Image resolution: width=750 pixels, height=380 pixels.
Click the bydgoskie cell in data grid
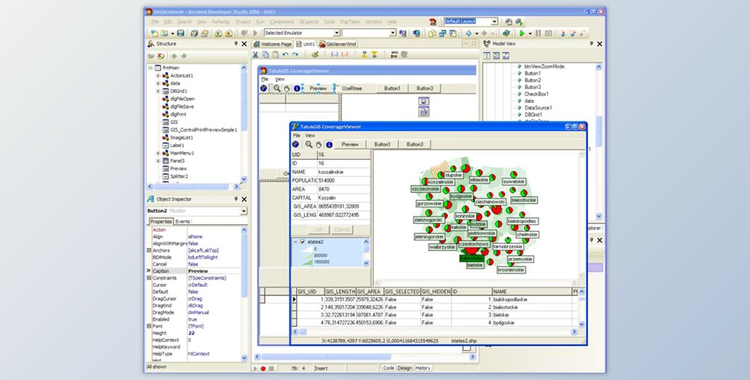[x=532, y=323]
